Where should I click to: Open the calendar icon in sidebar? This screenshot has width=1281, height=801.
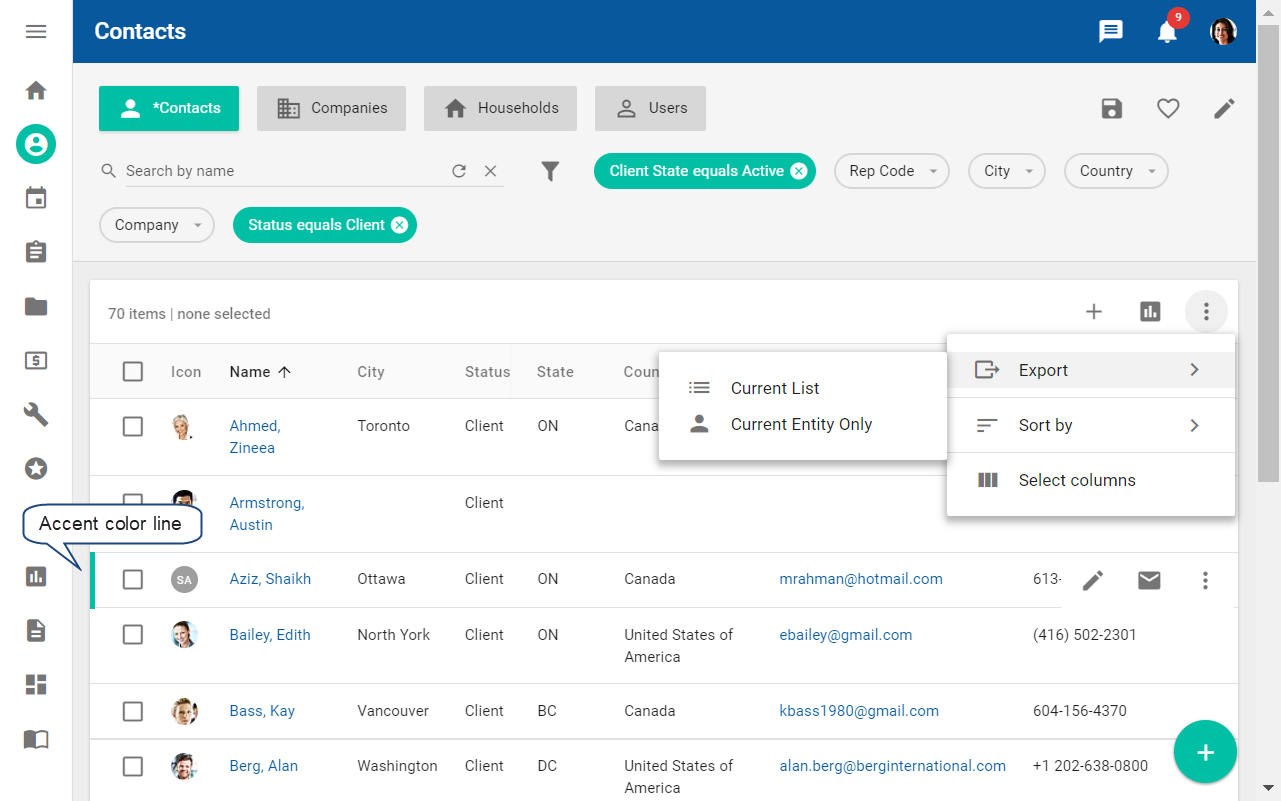pos(36,198)
